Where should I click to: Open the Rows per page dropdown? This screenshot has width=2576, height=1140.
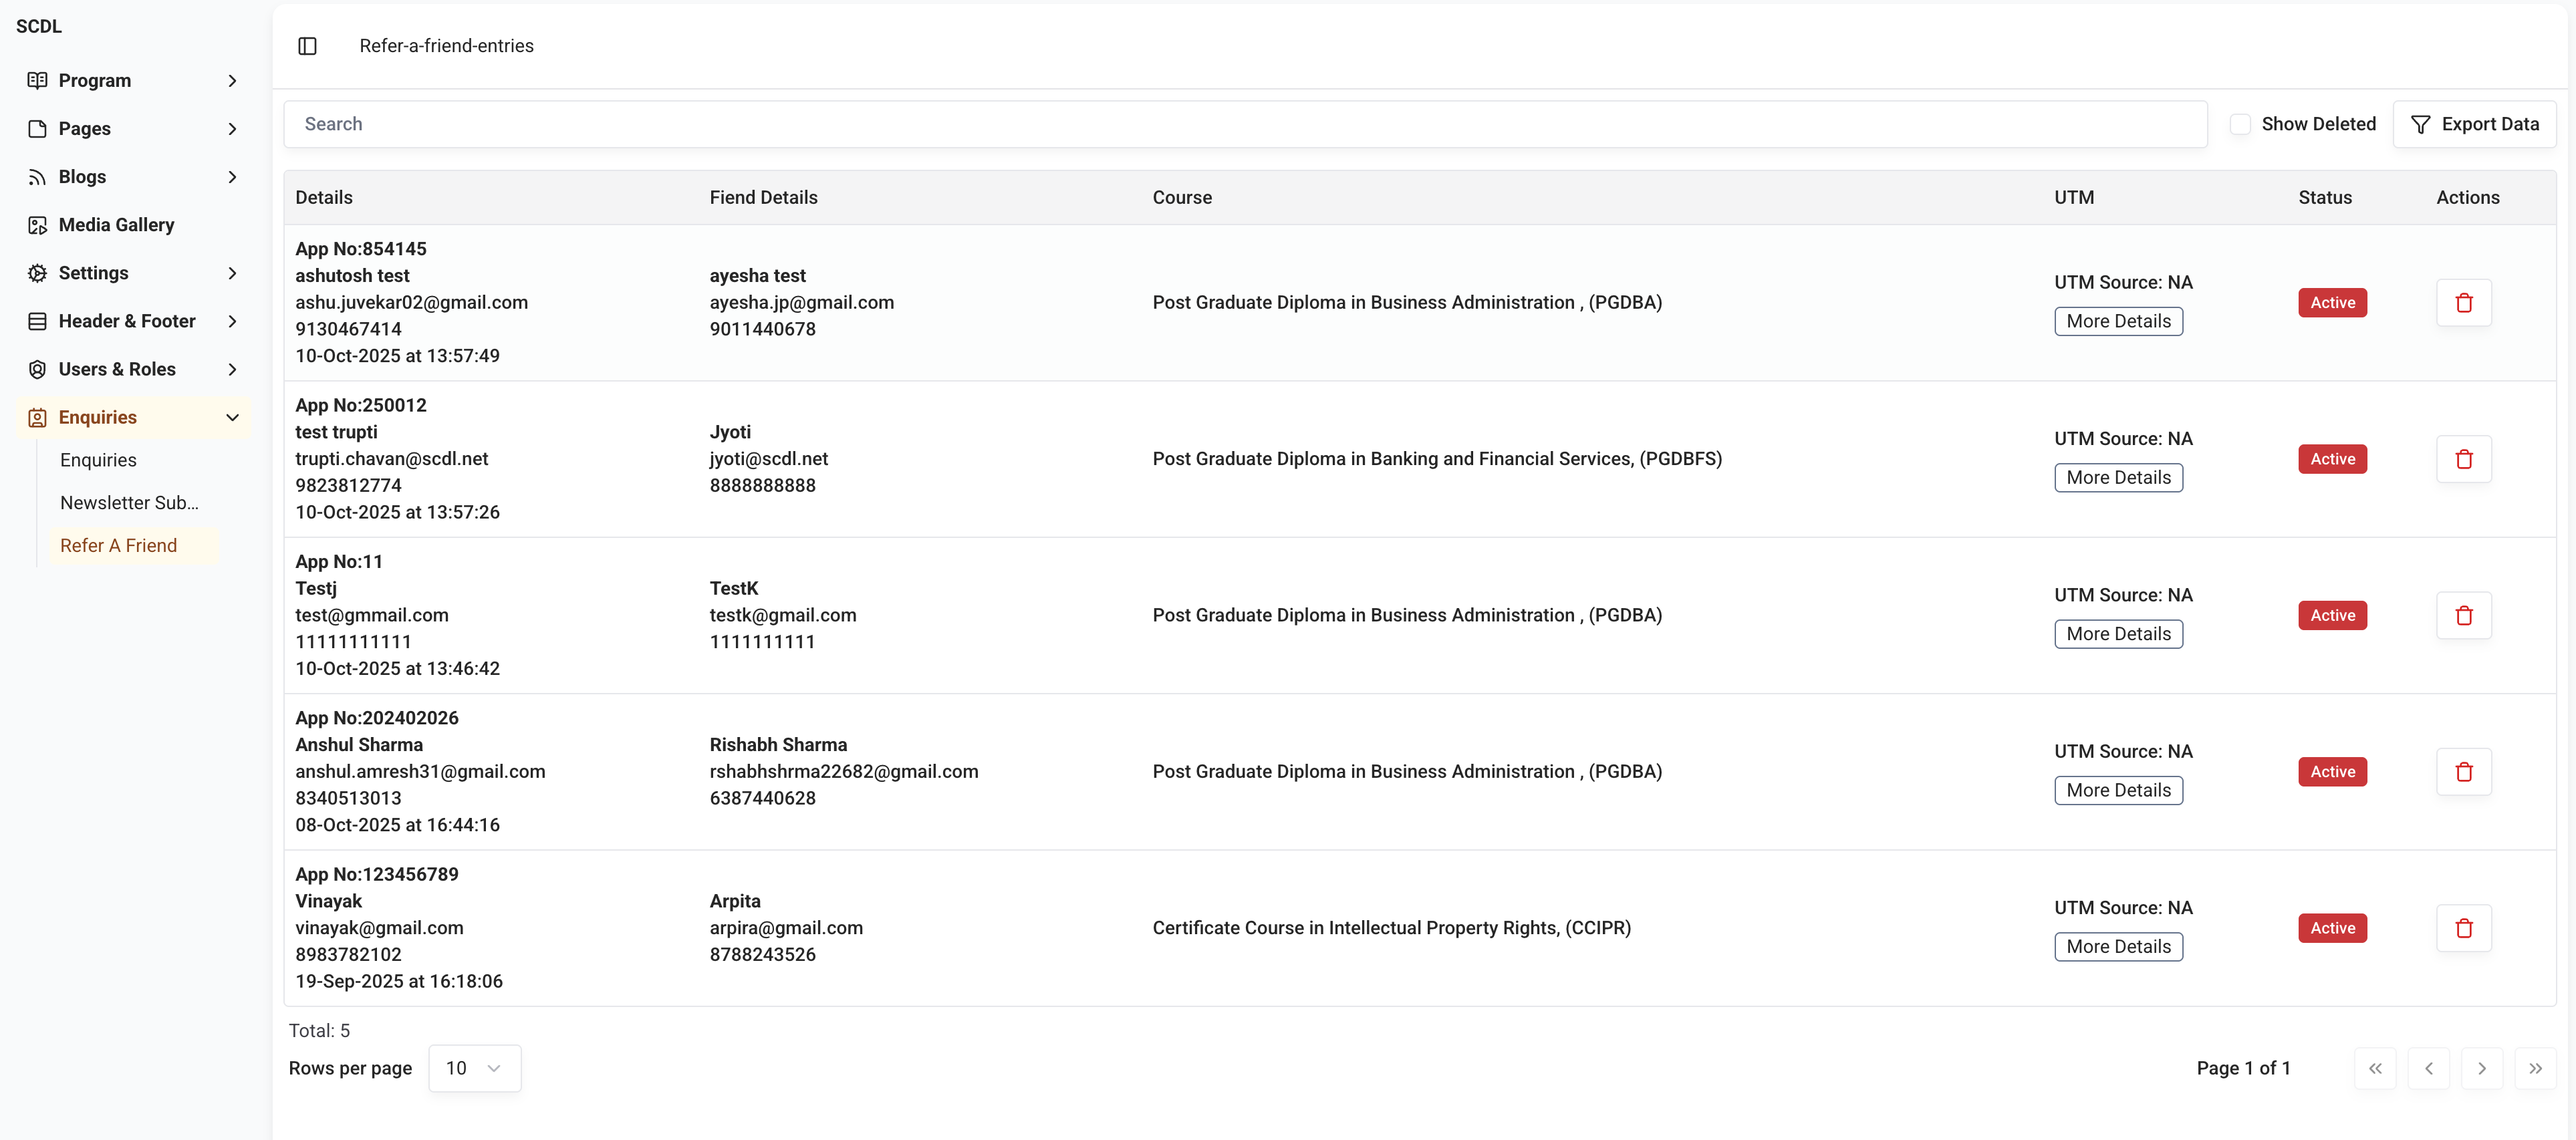tap(474, 1068)
